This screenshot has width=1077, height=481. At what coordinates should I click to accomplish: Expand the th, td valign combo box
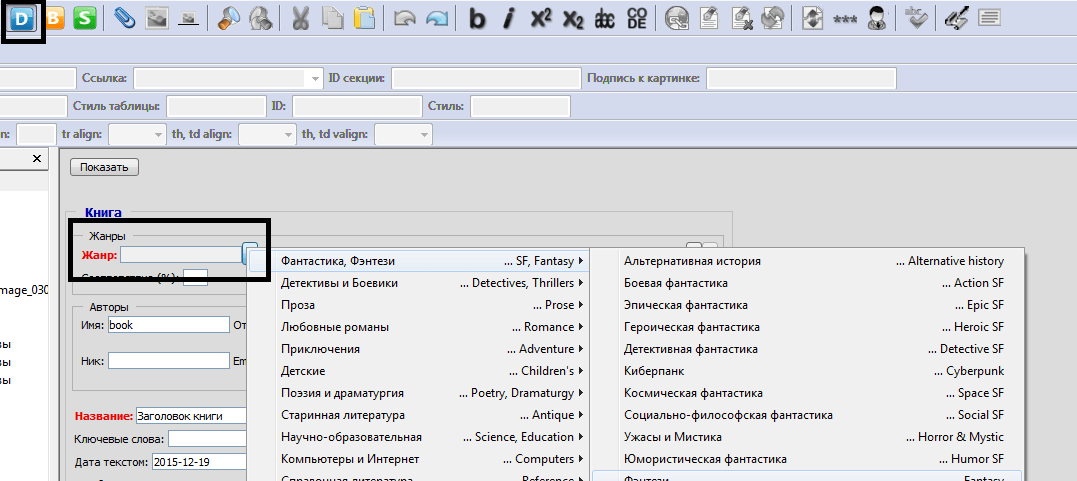click(x=424, y=134)
